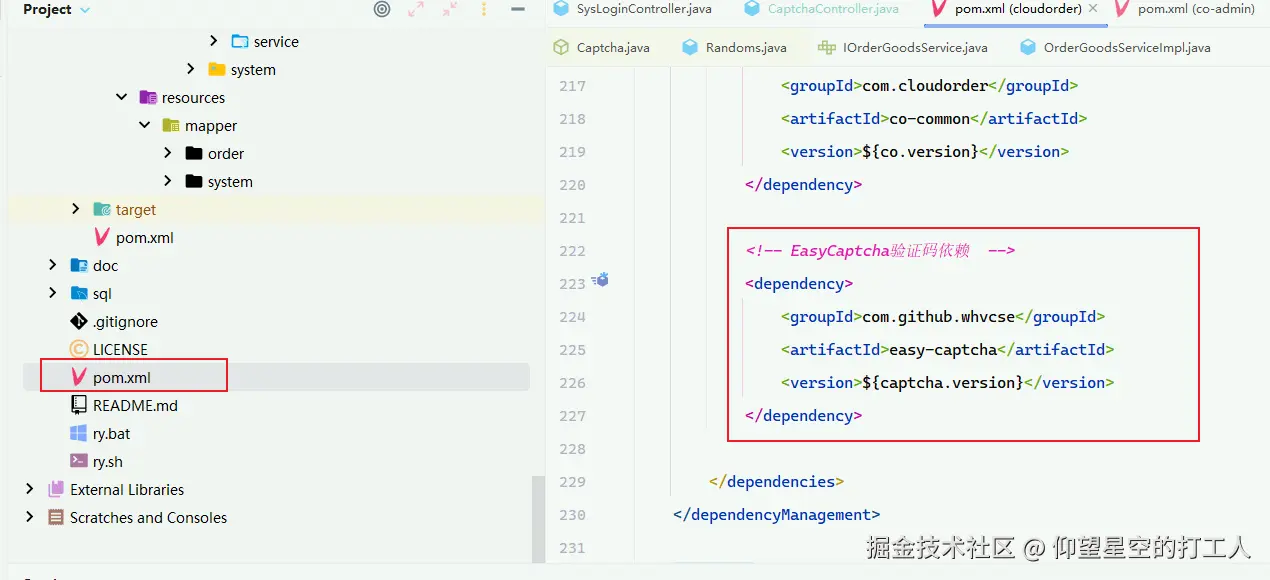Click the External Libraries icon
Screen dimensions: 1270x580
(x=56, y=489)
